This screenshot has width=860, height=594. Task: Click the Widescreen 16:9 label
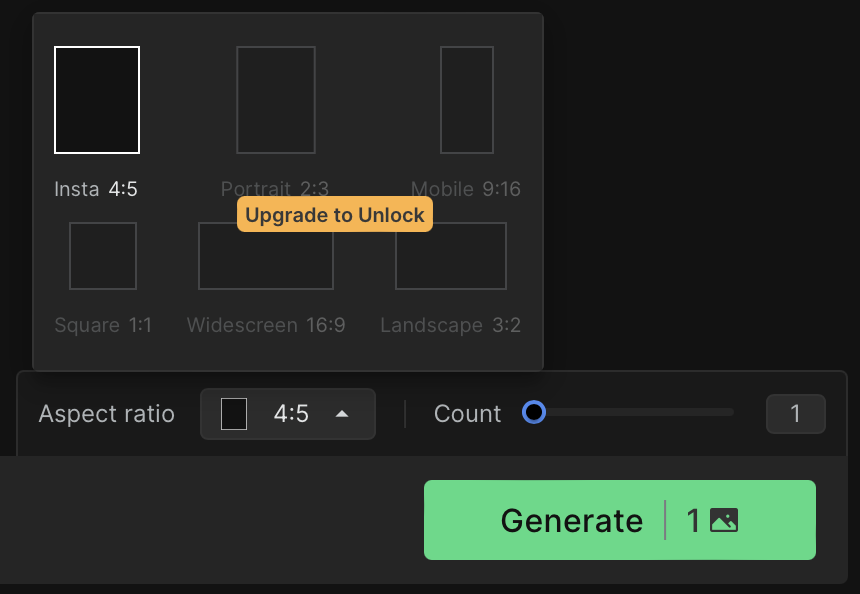click(x=266, y=325)
